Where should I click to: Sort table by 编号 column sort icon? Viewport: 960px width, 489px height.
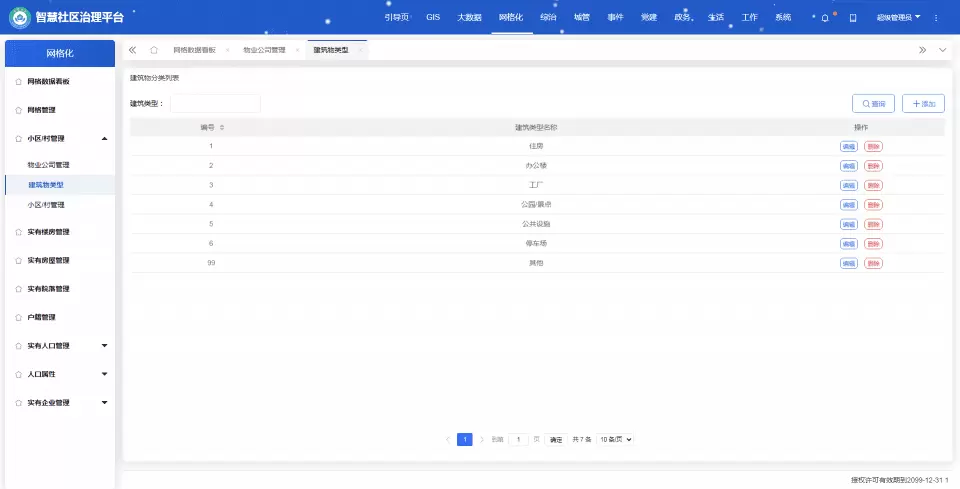coord(222,127)
